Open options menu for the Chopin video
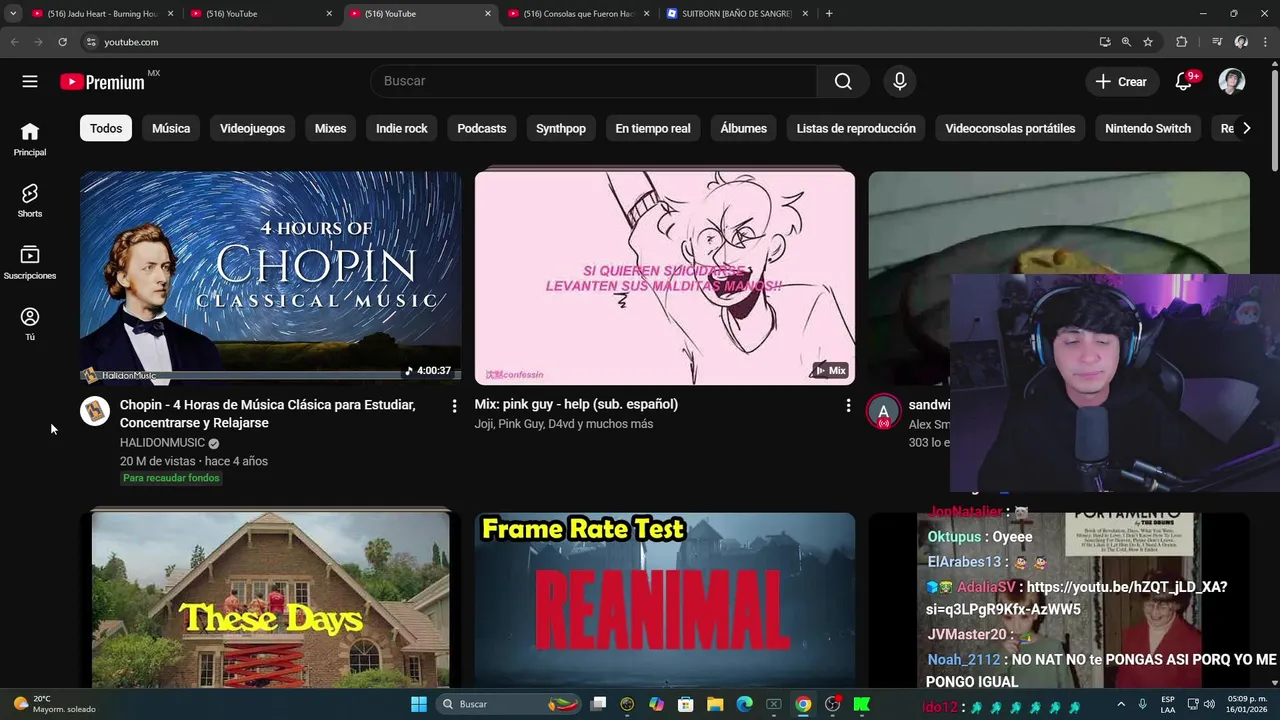This screenshot has width=1280, height=720. pyautogui.click(x=454, y=406)
